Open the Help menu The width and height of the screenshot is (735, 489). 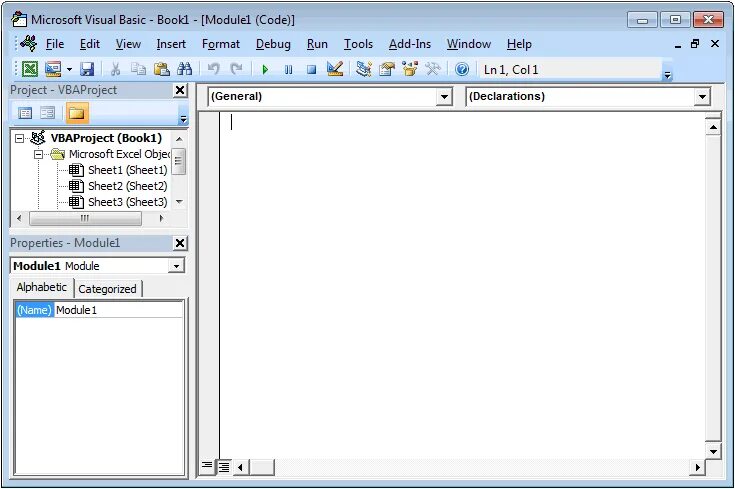click(x=519, y=44)
